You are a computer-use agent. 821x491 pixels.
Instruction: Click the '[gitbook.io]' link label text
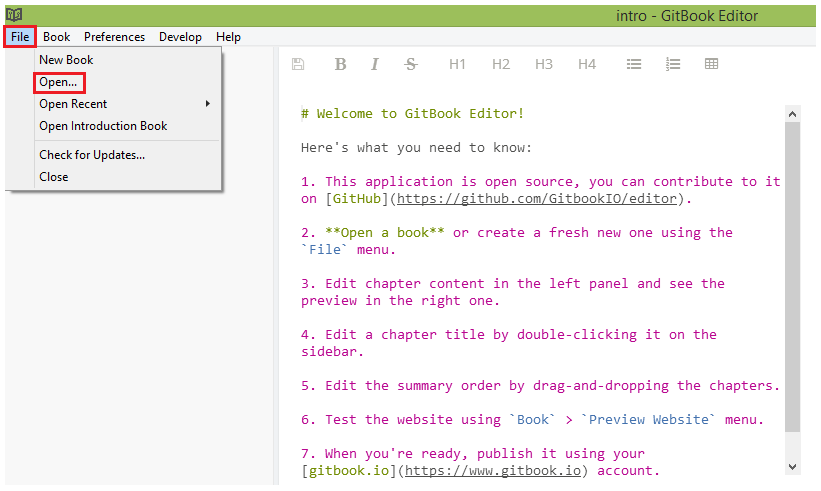coord(349,471)
